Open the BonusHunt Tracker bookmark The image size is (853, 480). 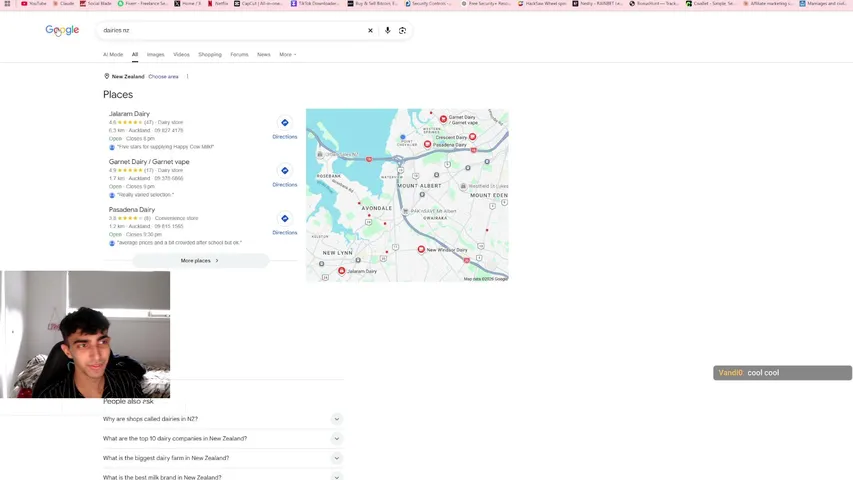(x=654, y=3)
